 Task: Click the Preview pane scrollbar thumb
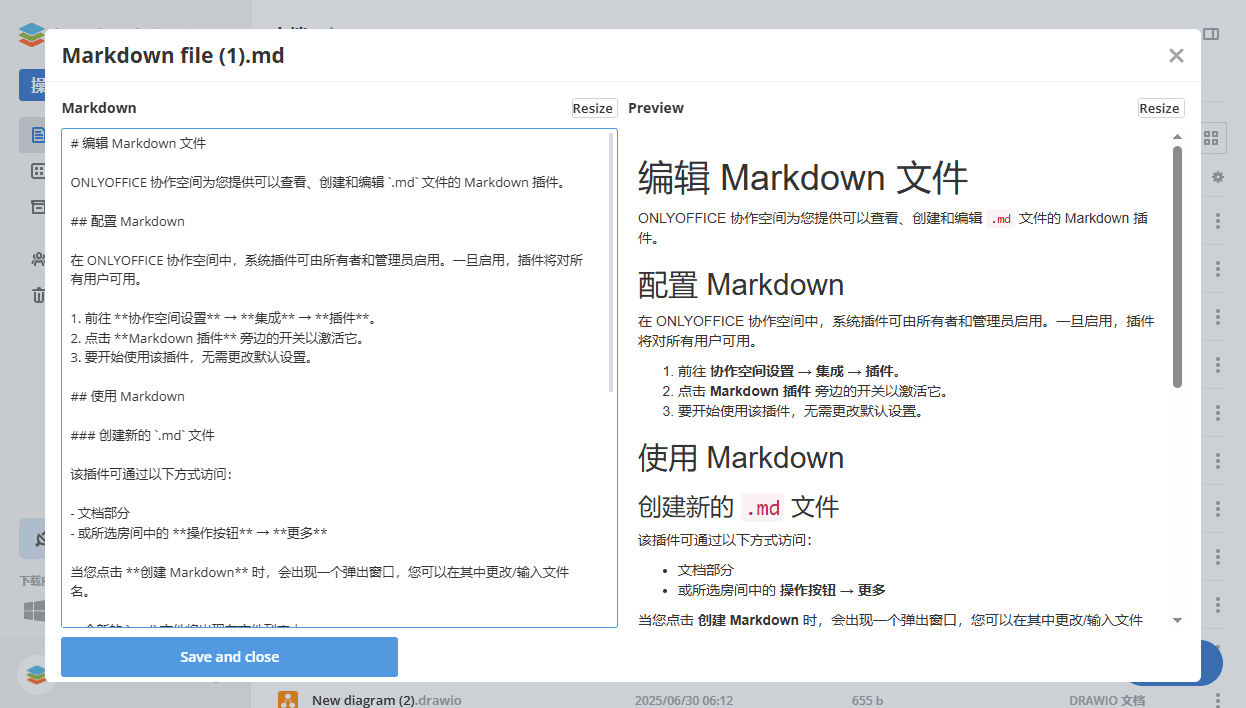tap(1177, 267)
